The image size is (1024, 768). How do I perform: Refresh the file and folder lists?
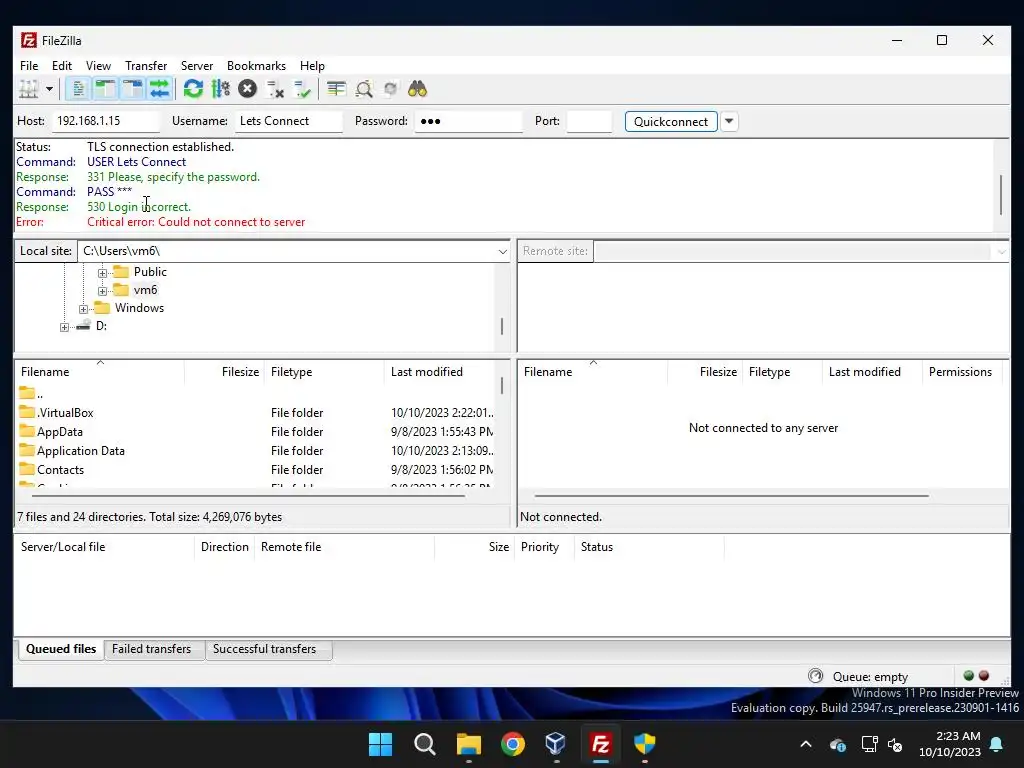point(193,89)
